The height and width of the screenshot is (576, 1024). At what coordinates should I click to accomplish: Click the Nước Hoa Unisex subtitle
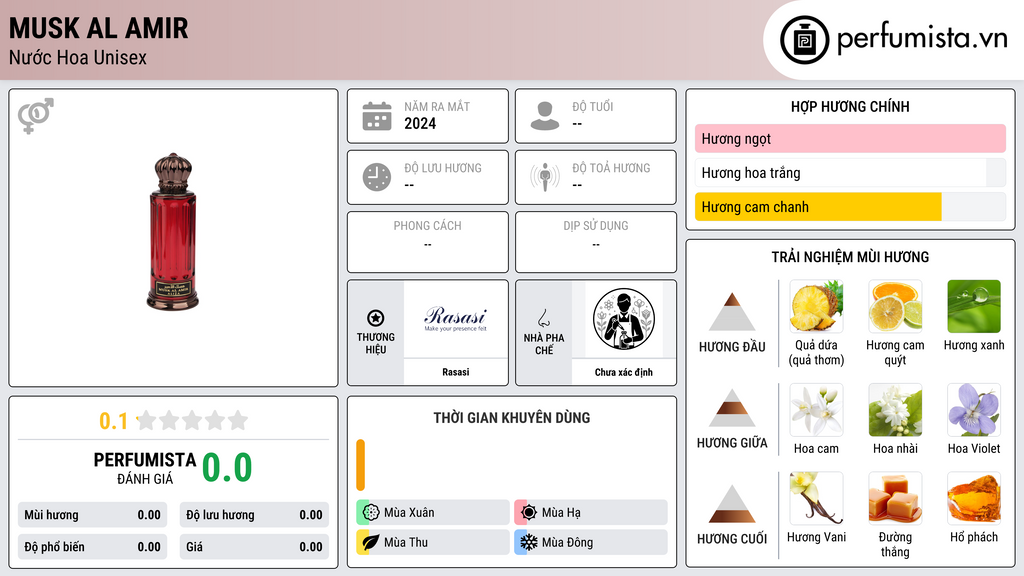tap(78, 57)
